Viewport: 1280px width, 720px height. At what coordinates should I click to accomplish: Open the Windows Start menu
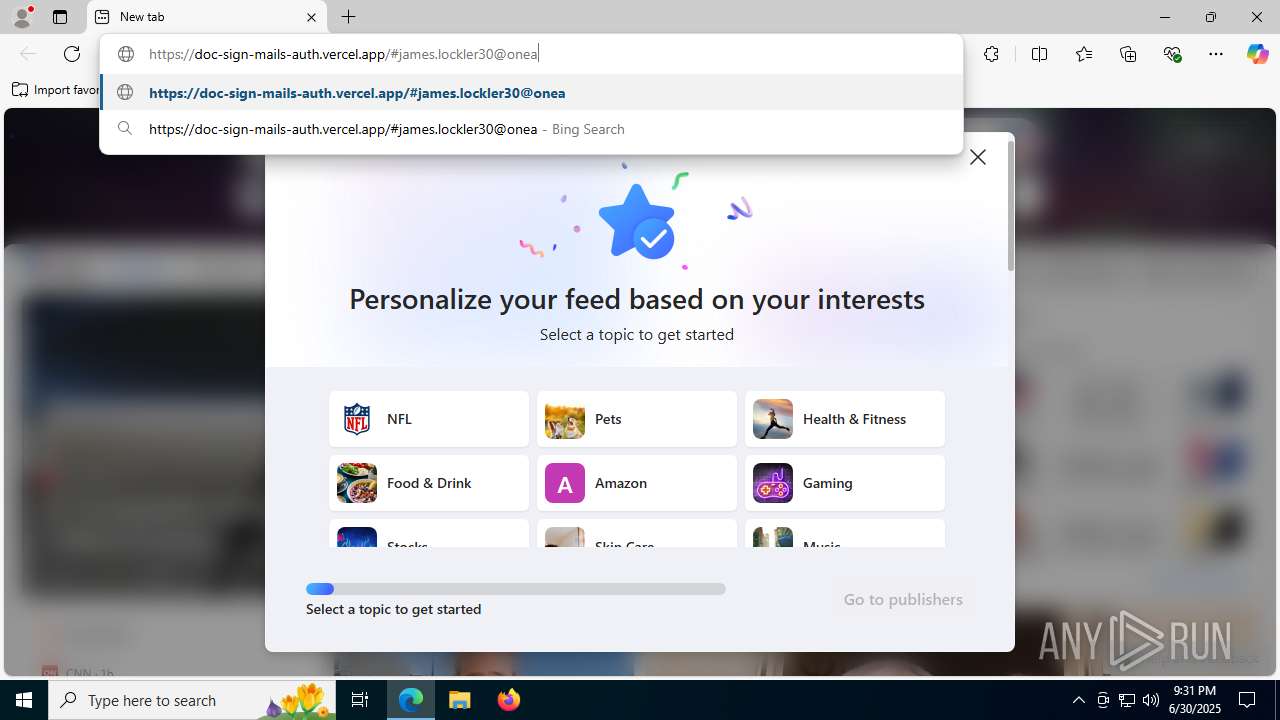[24, 700]
